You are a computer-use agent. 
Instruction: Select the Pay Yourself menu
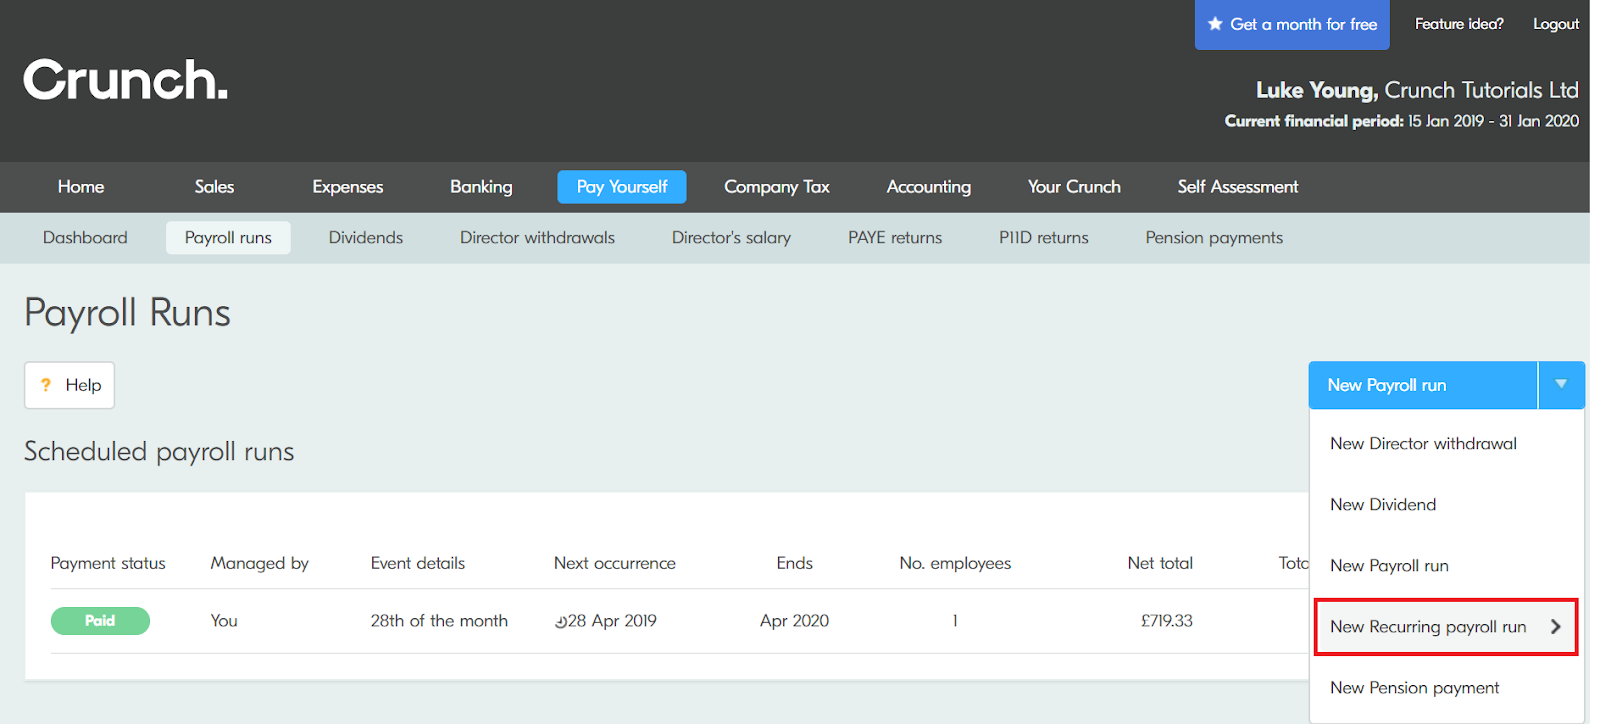[622, 187]
